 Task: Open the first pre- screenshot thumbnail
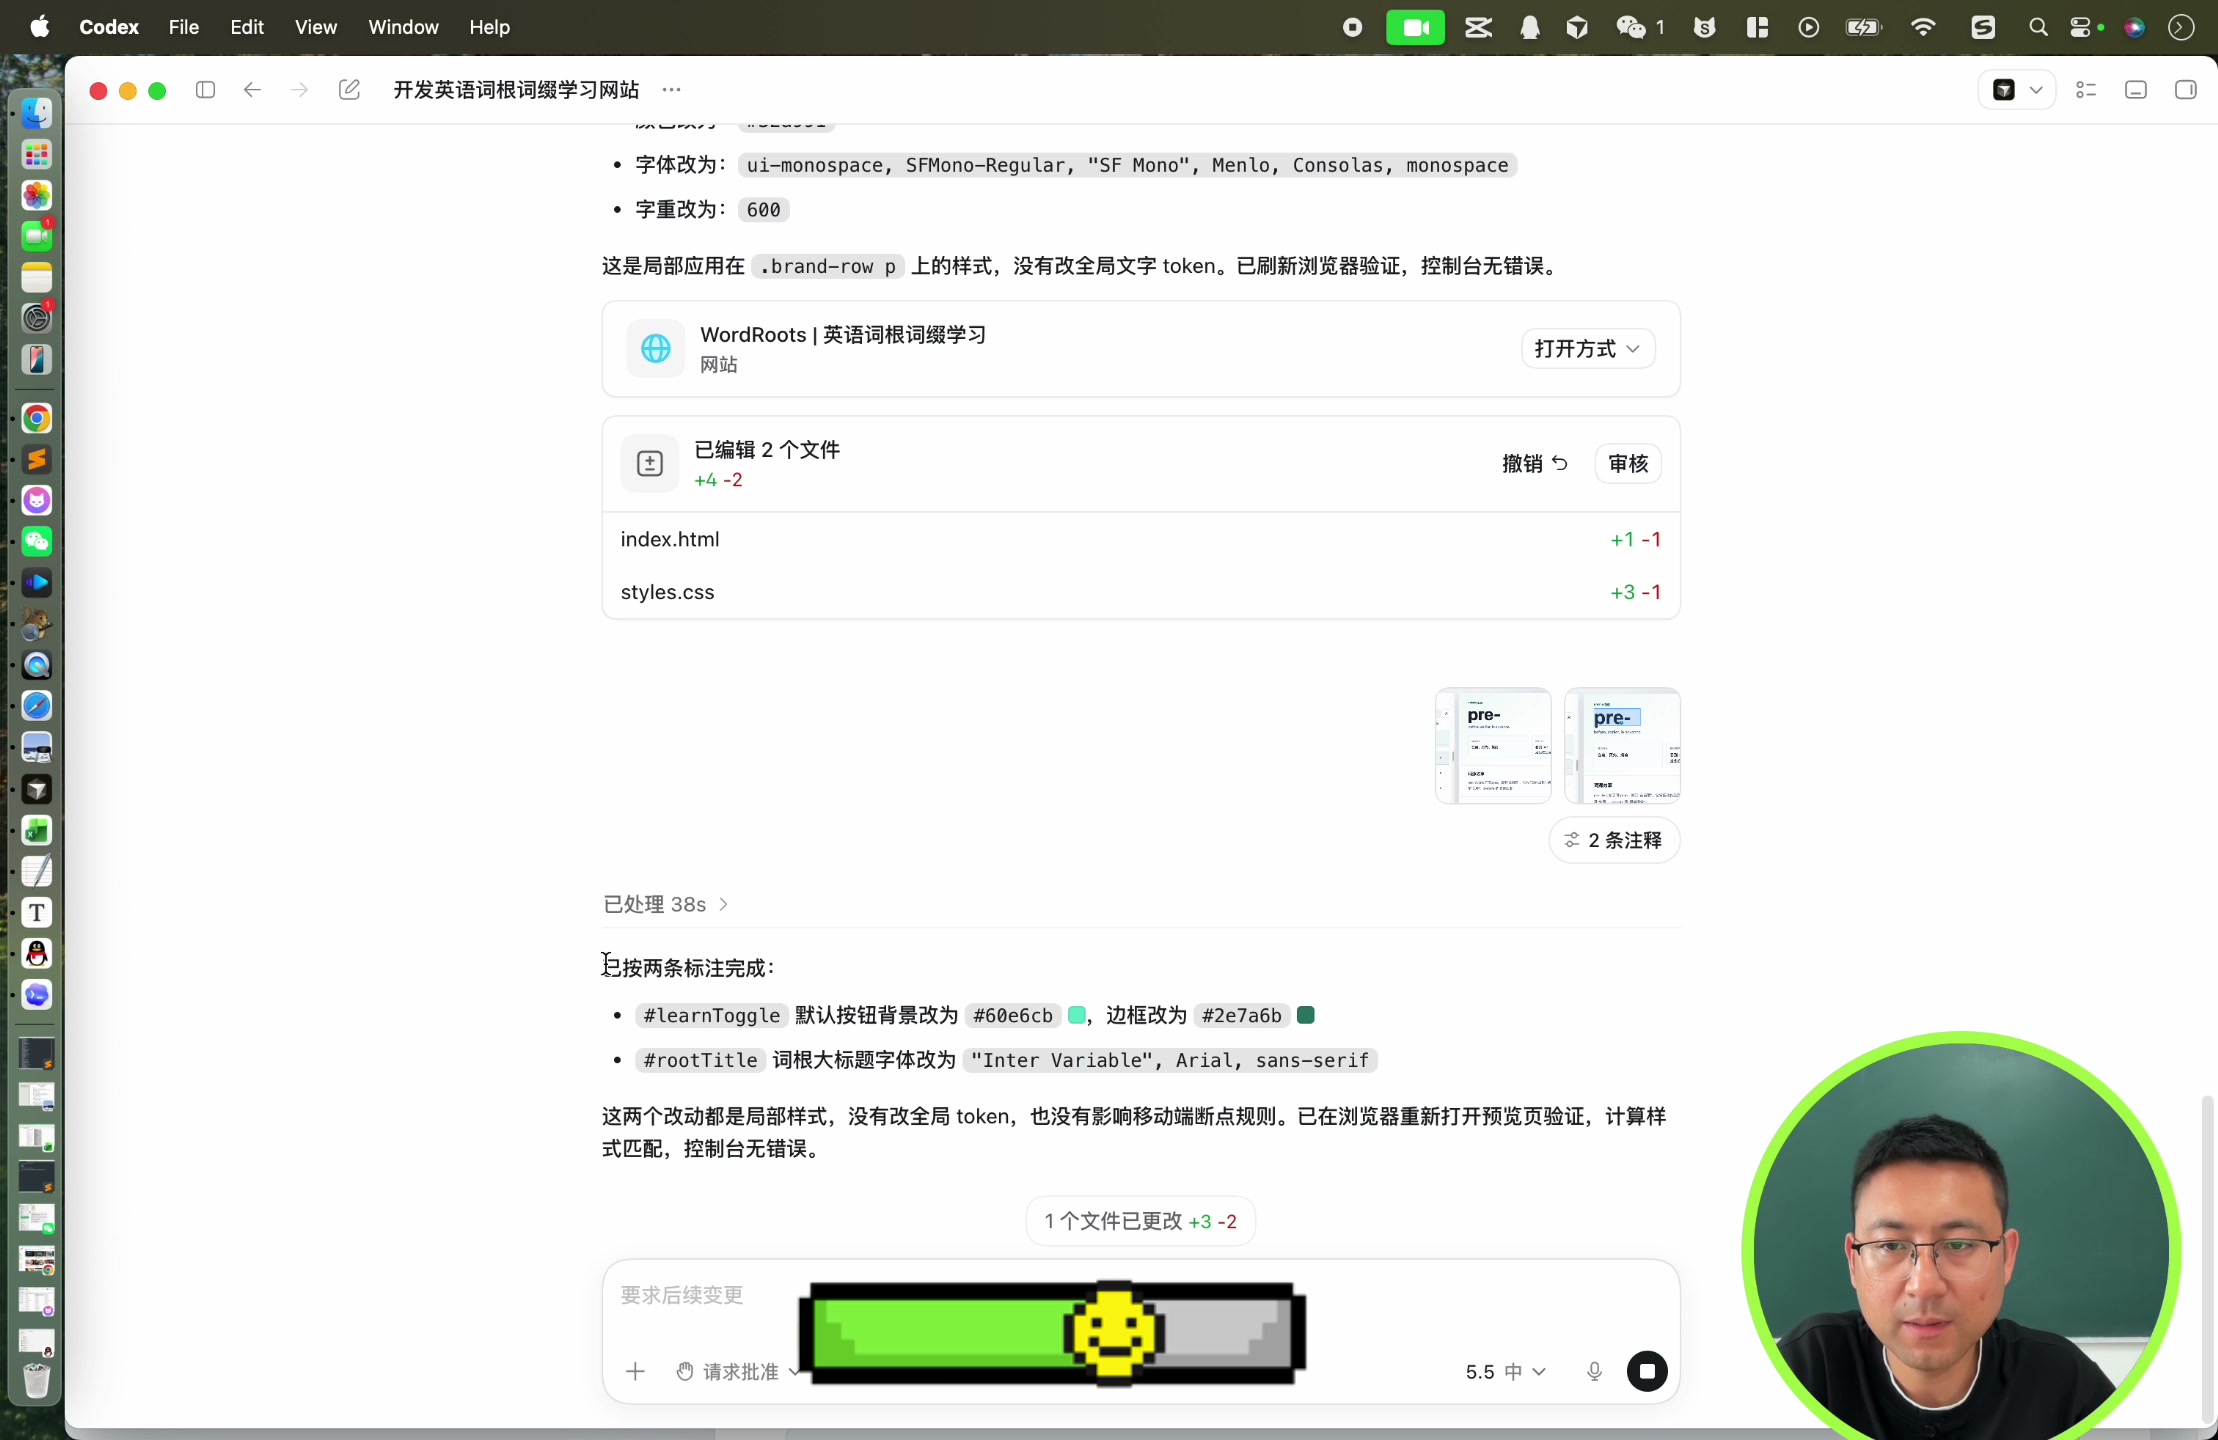(1493, 745)
